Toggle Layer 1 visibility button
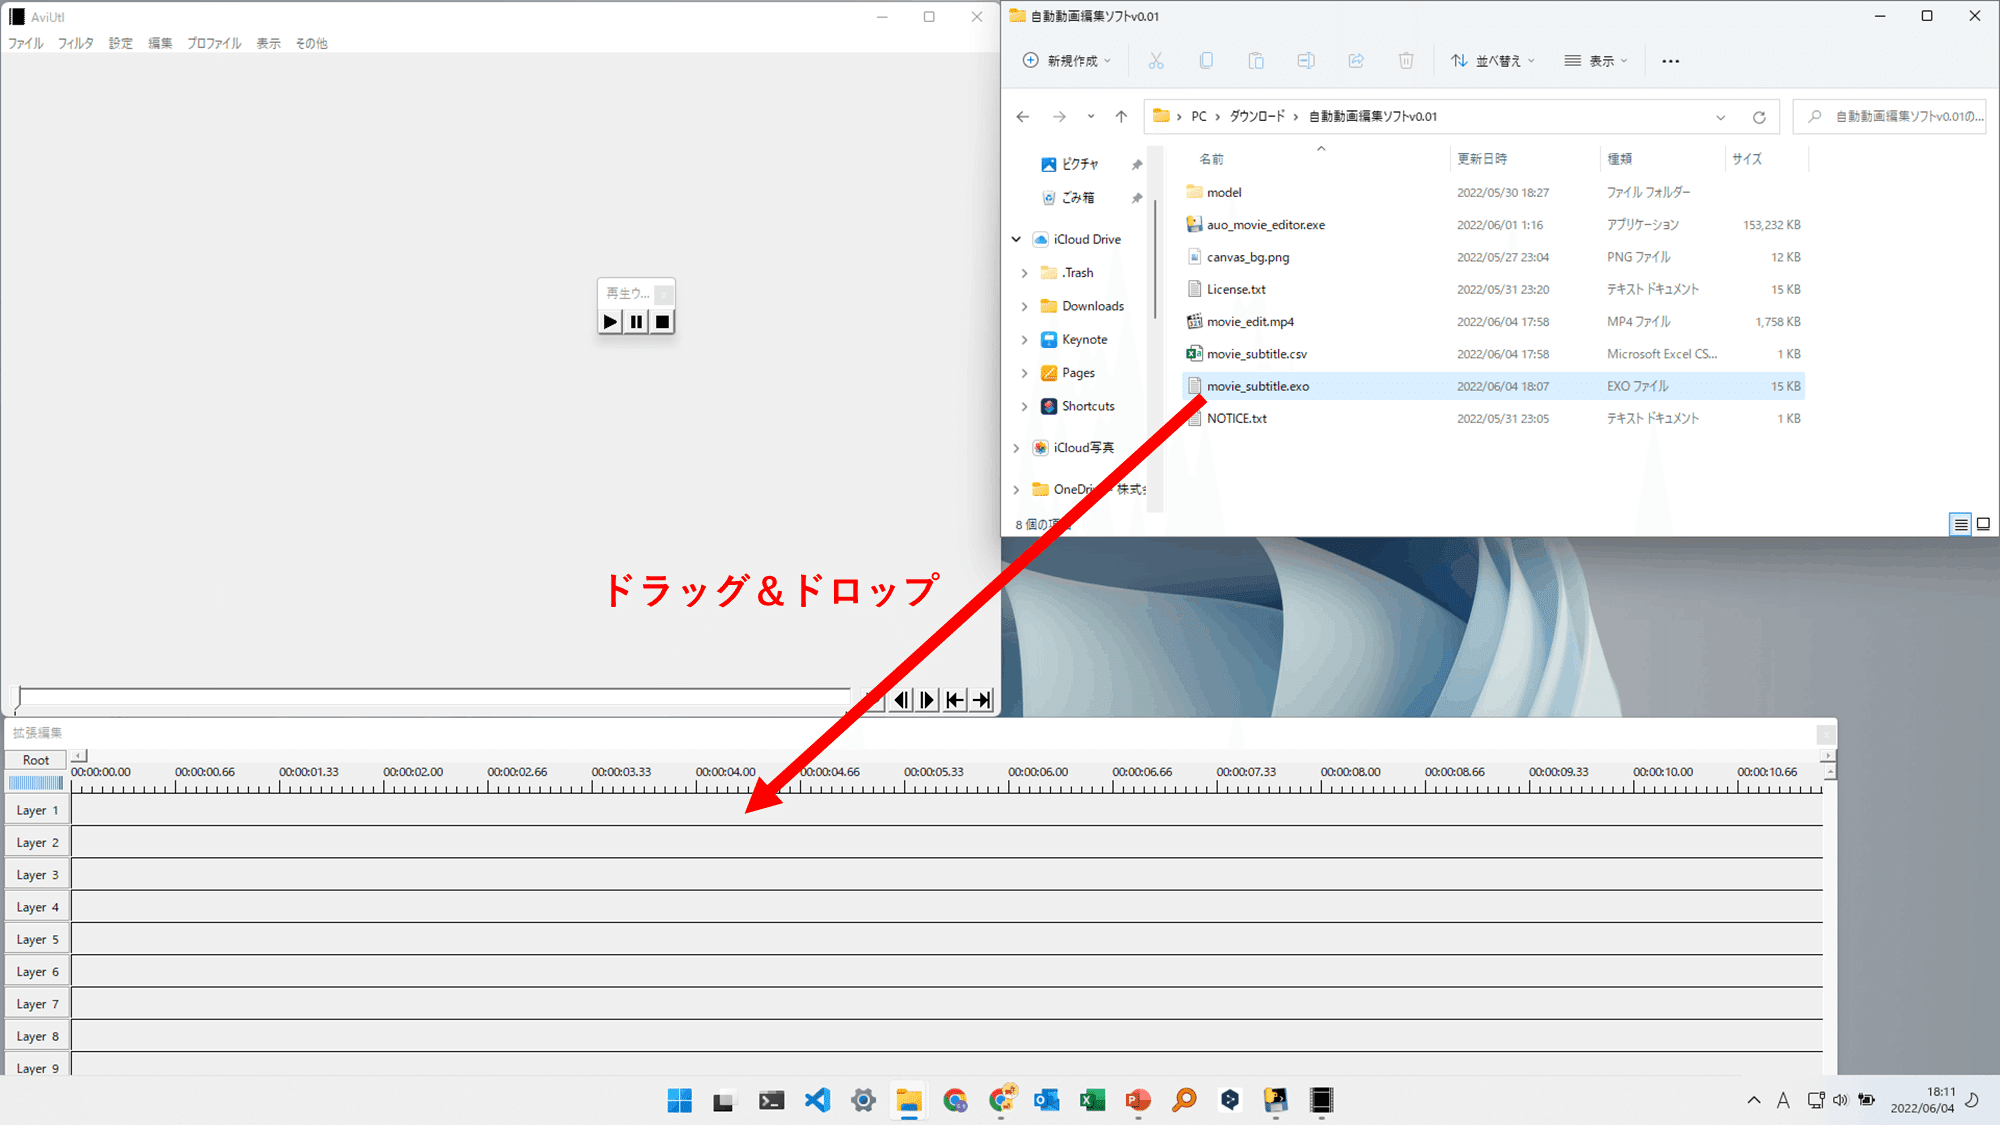 [37, 810]
